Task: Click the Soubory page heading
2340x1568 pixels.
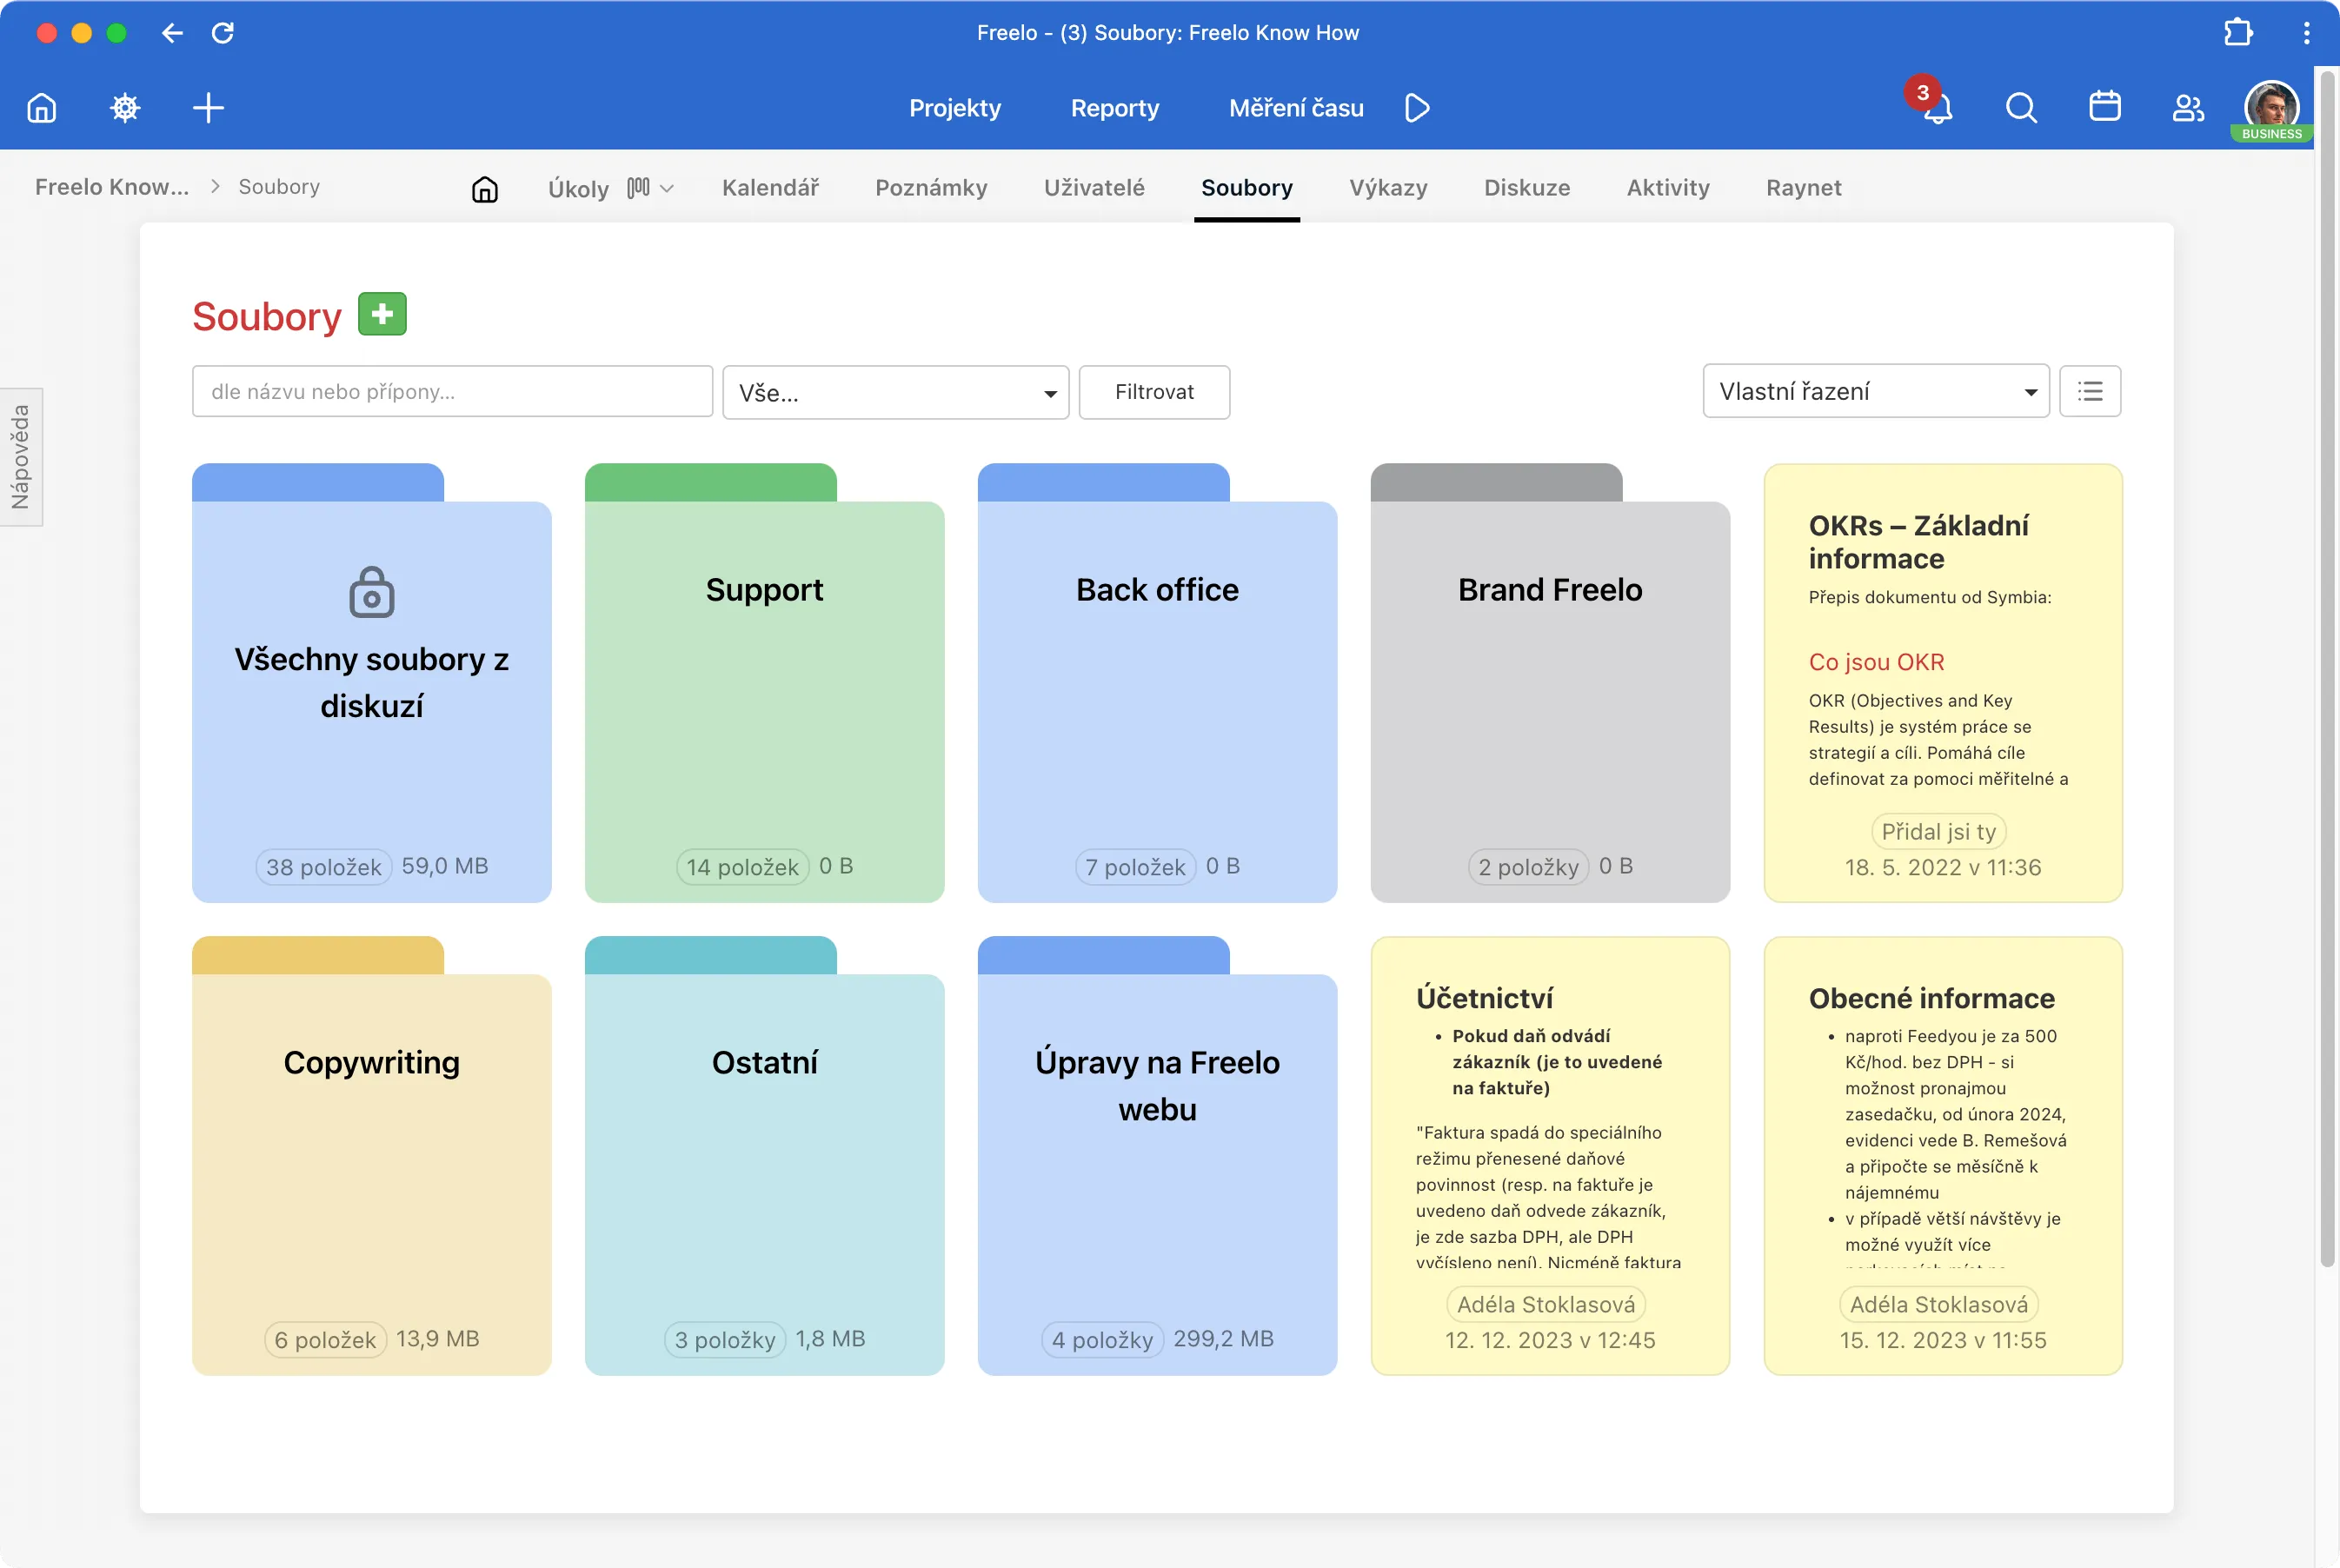Action: 267,316
